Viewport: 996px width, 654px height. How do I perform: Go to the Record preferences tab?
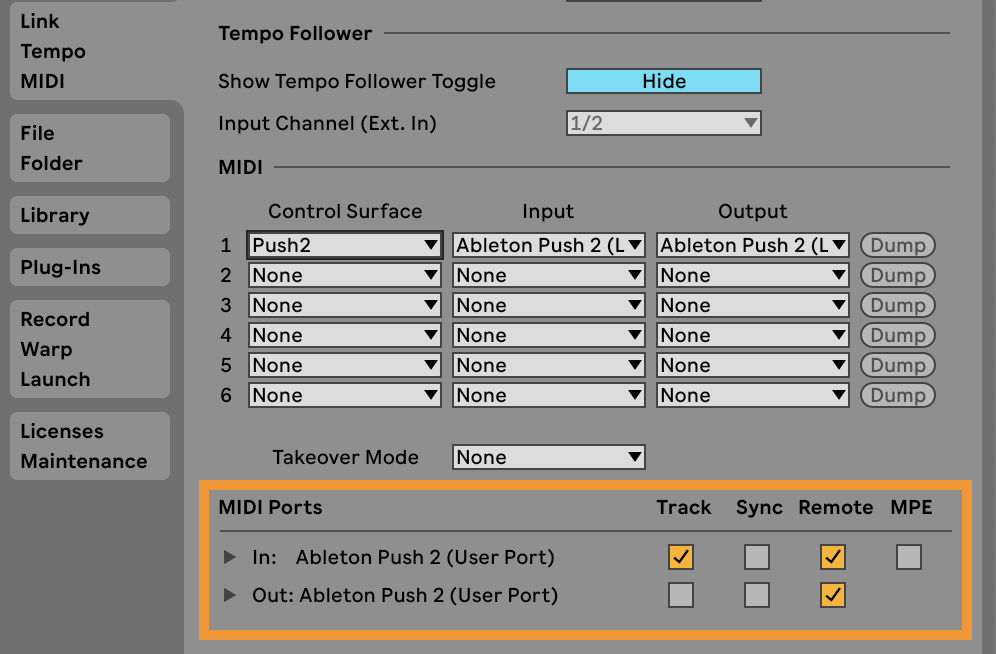(55, 319)
